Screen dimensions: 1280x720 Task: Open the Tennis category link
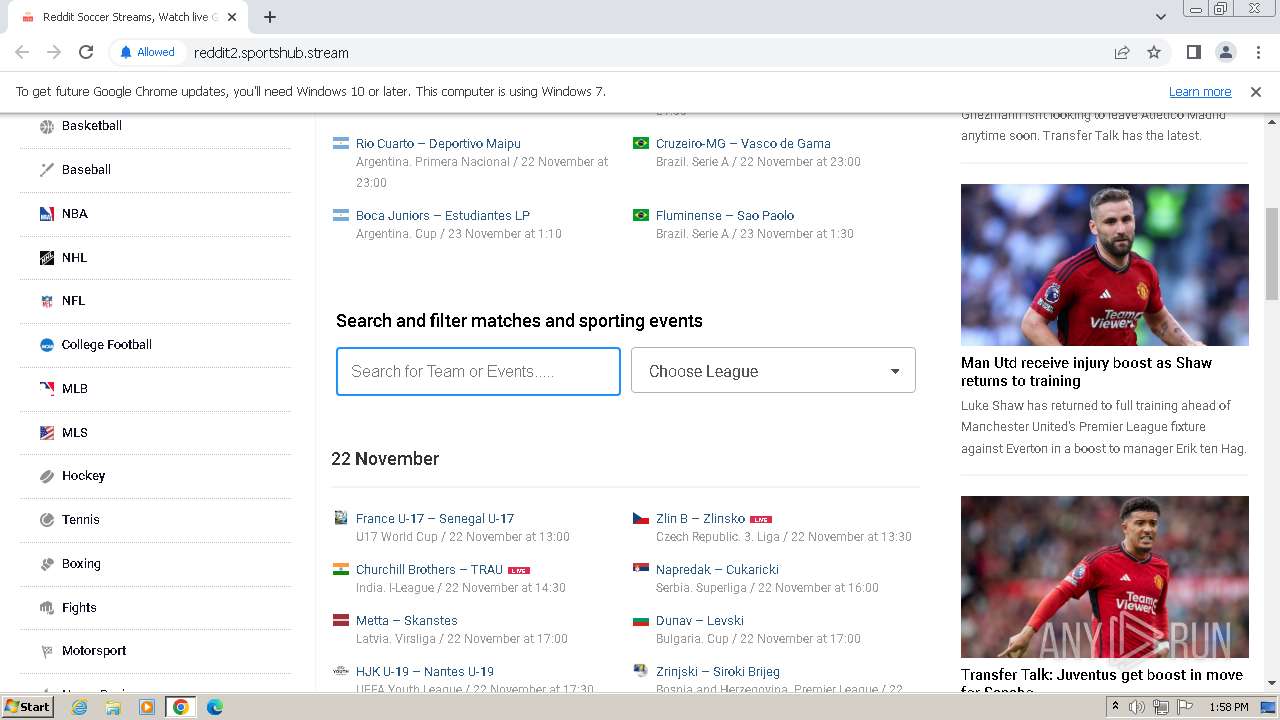click(81, 520)
